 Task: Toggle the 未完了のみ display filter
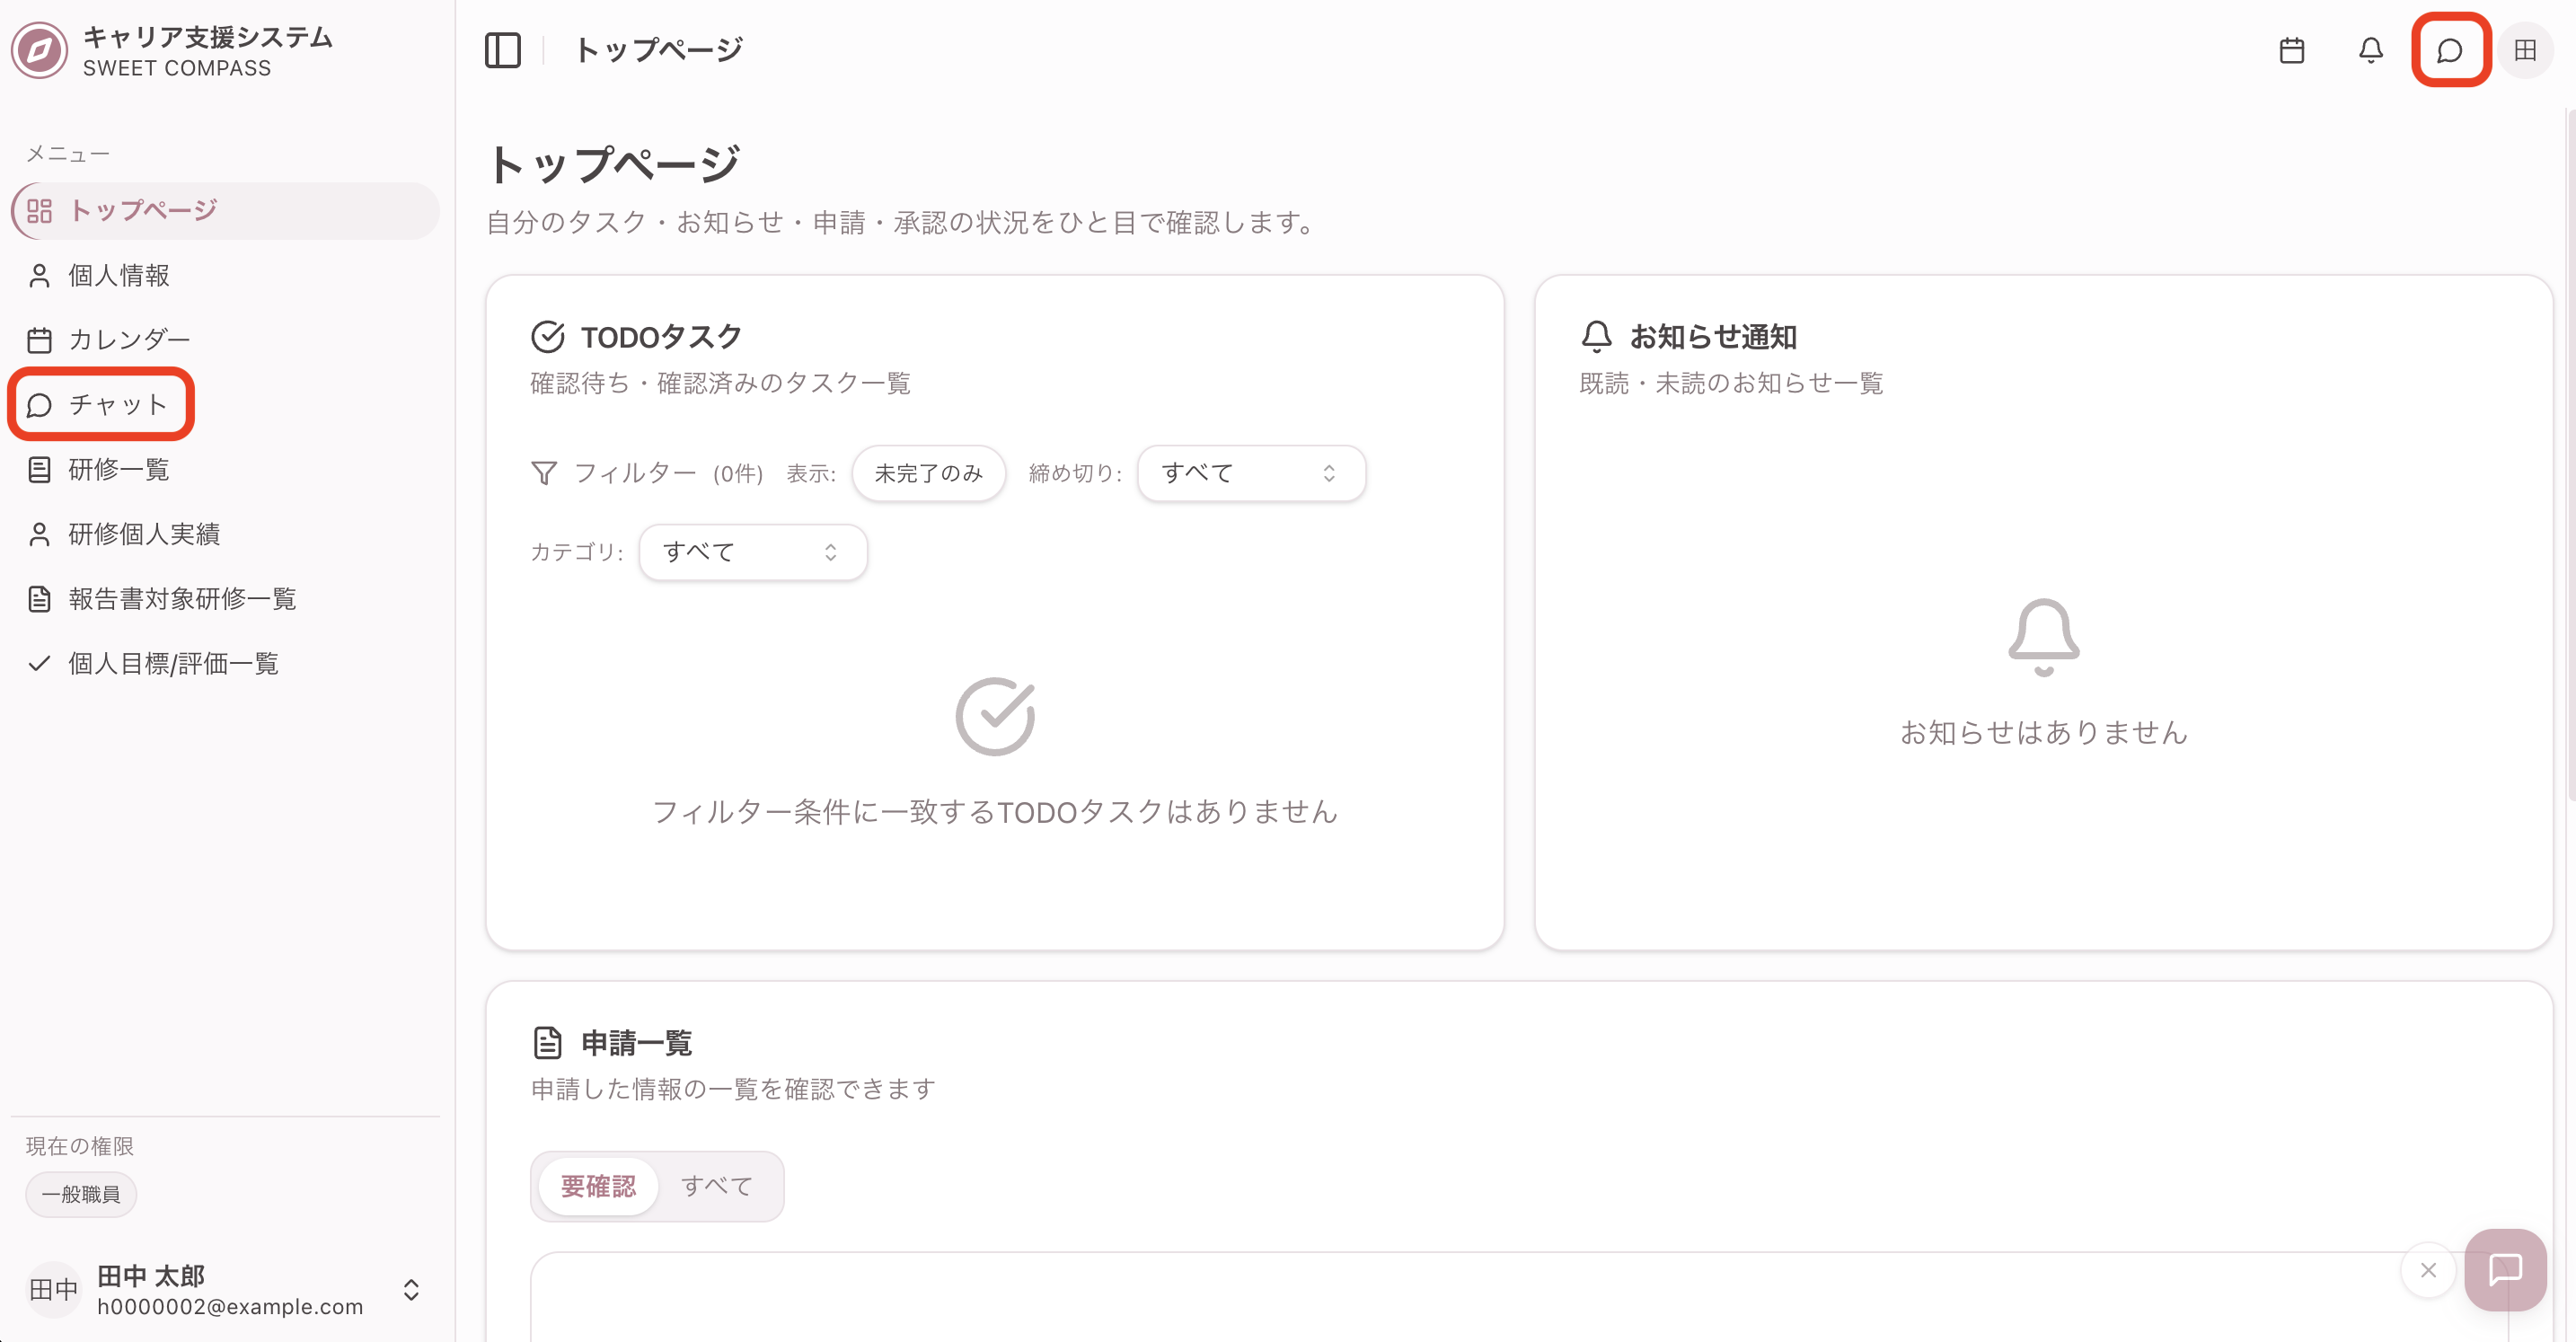coord(928,473)
